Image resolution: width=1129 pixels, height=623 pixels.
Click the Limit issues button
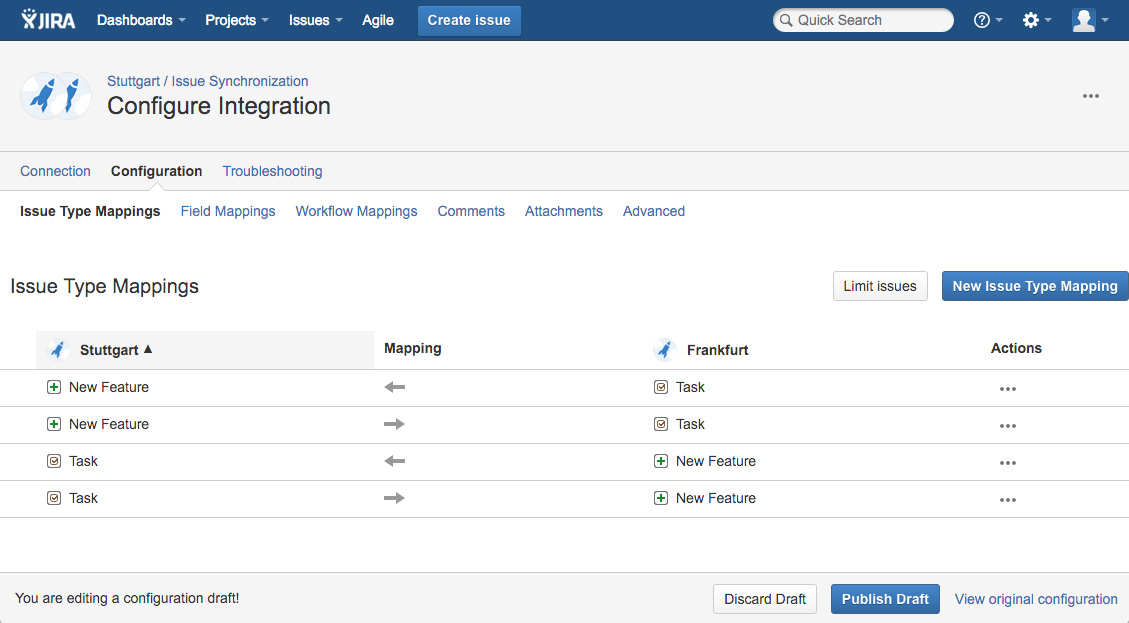tap(880, 286)
